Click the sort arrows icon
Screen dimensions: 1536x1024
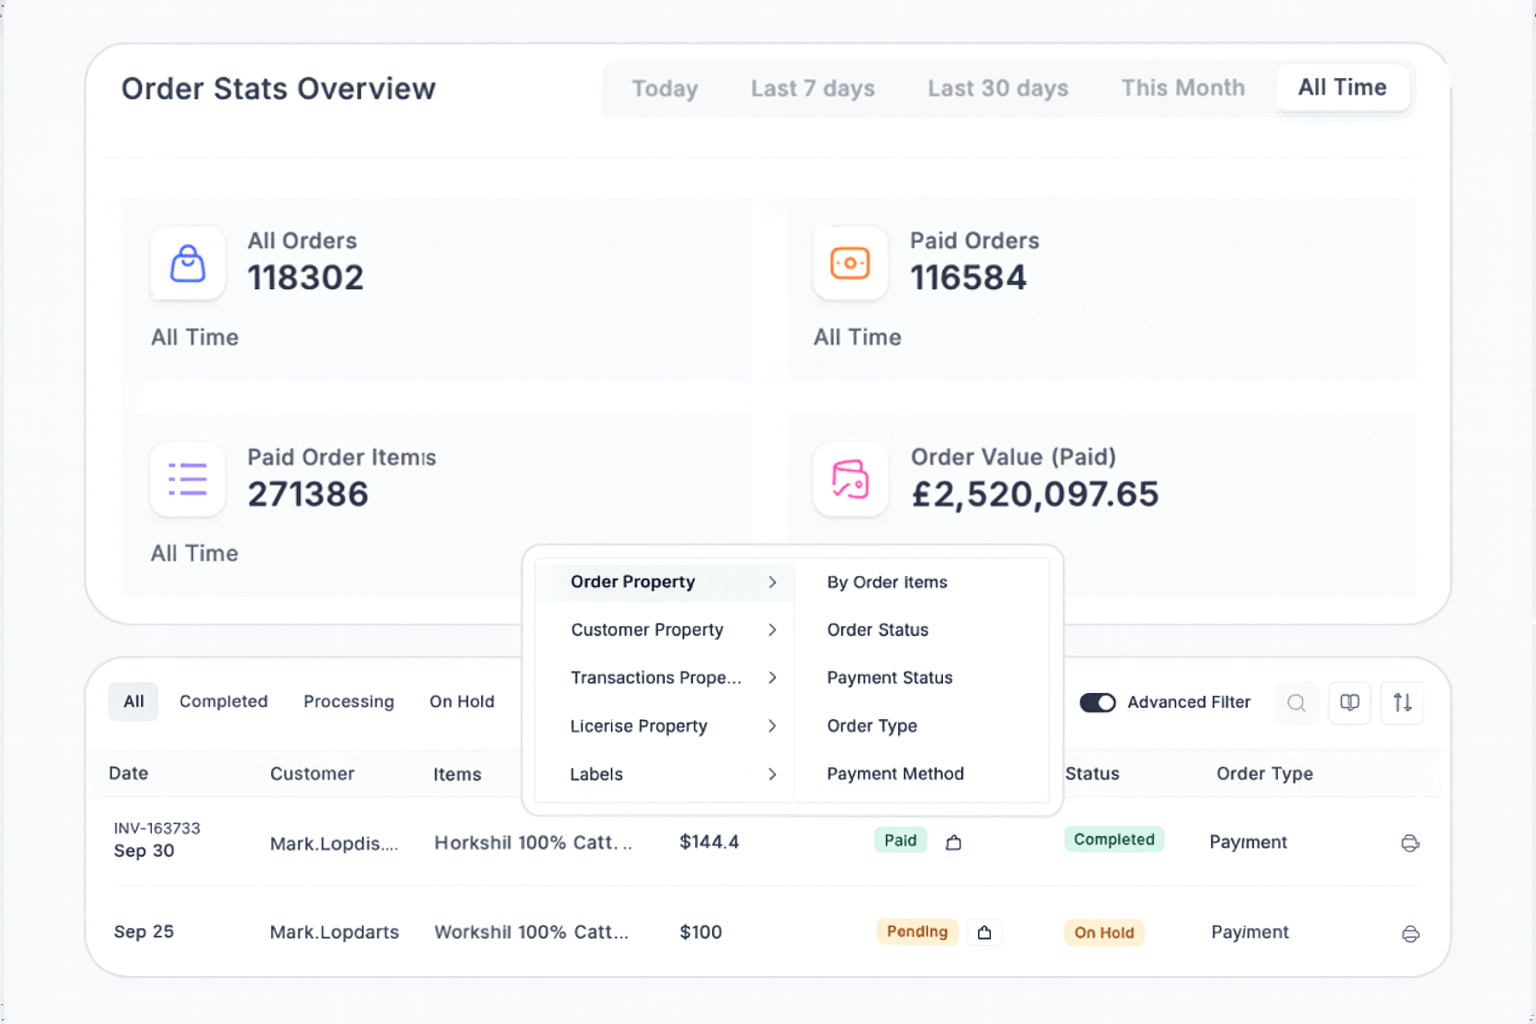1402,703
